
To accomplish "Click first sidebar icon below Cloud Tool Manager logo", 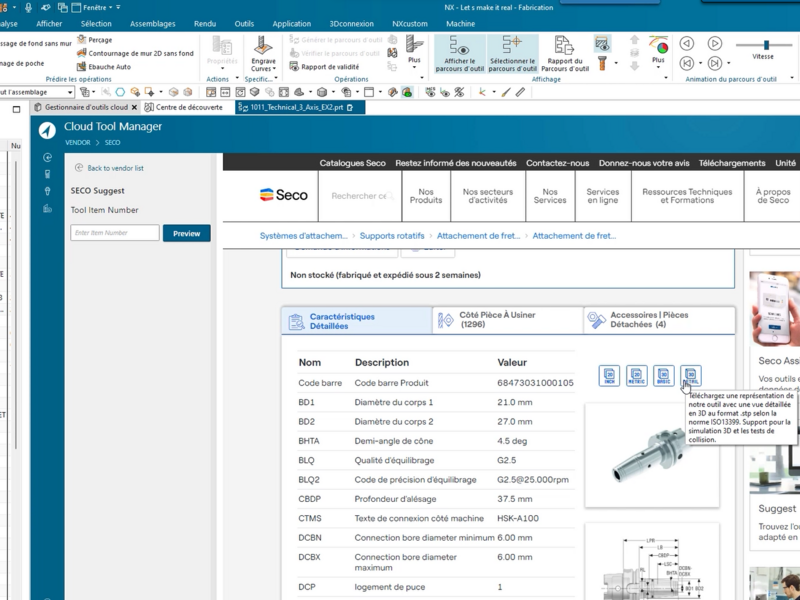I will click(x=47, y=158).
